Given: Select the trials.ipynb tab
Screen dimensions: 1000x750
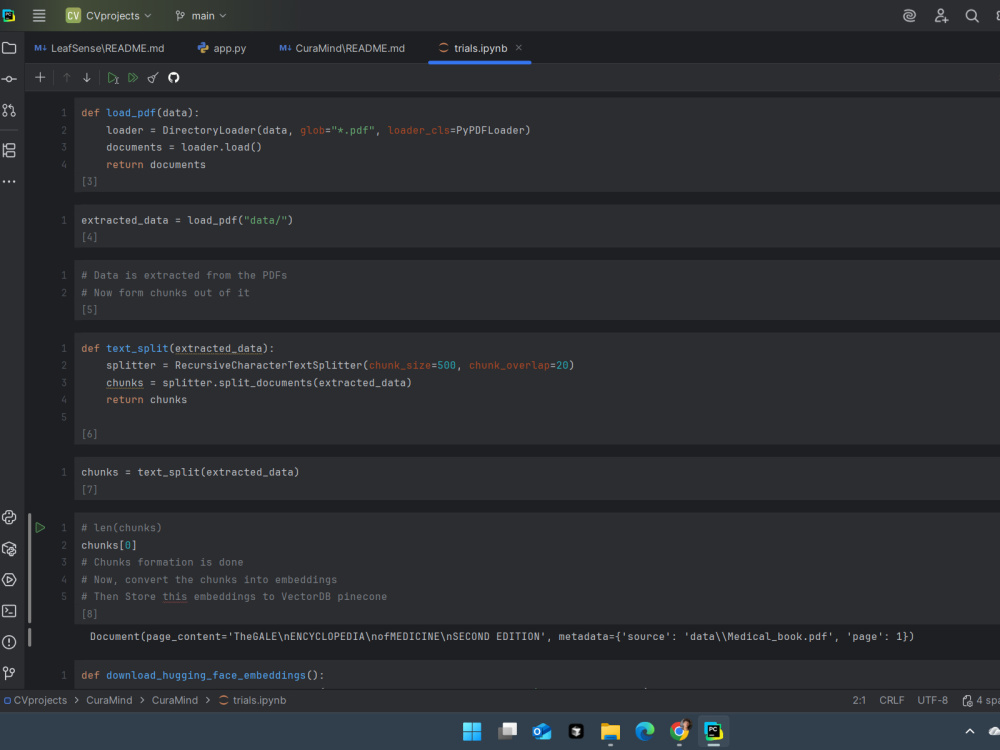Looking at the screenshot, I should tap(473, 48).
